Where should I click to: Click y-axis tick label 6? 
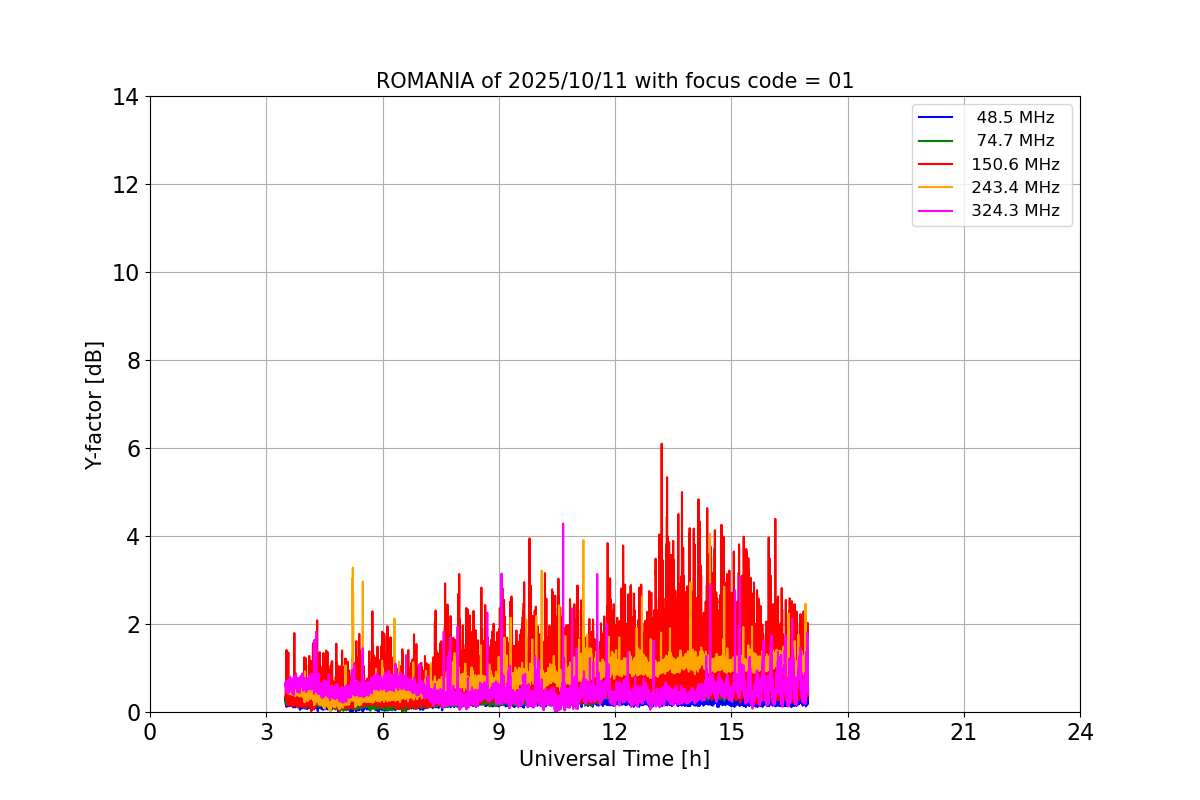coord(132,449)
